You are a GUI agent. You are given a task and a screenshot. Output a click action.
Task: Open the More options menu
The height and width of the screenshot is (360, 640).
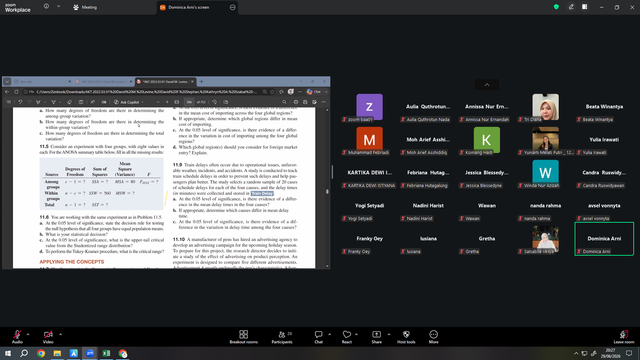click(433, 337)
